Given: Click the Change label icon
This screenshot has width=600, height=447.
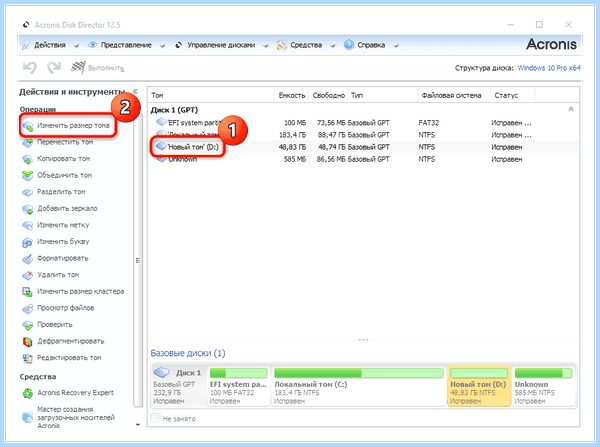Looking at the screenshot, I should click(28, 225).
